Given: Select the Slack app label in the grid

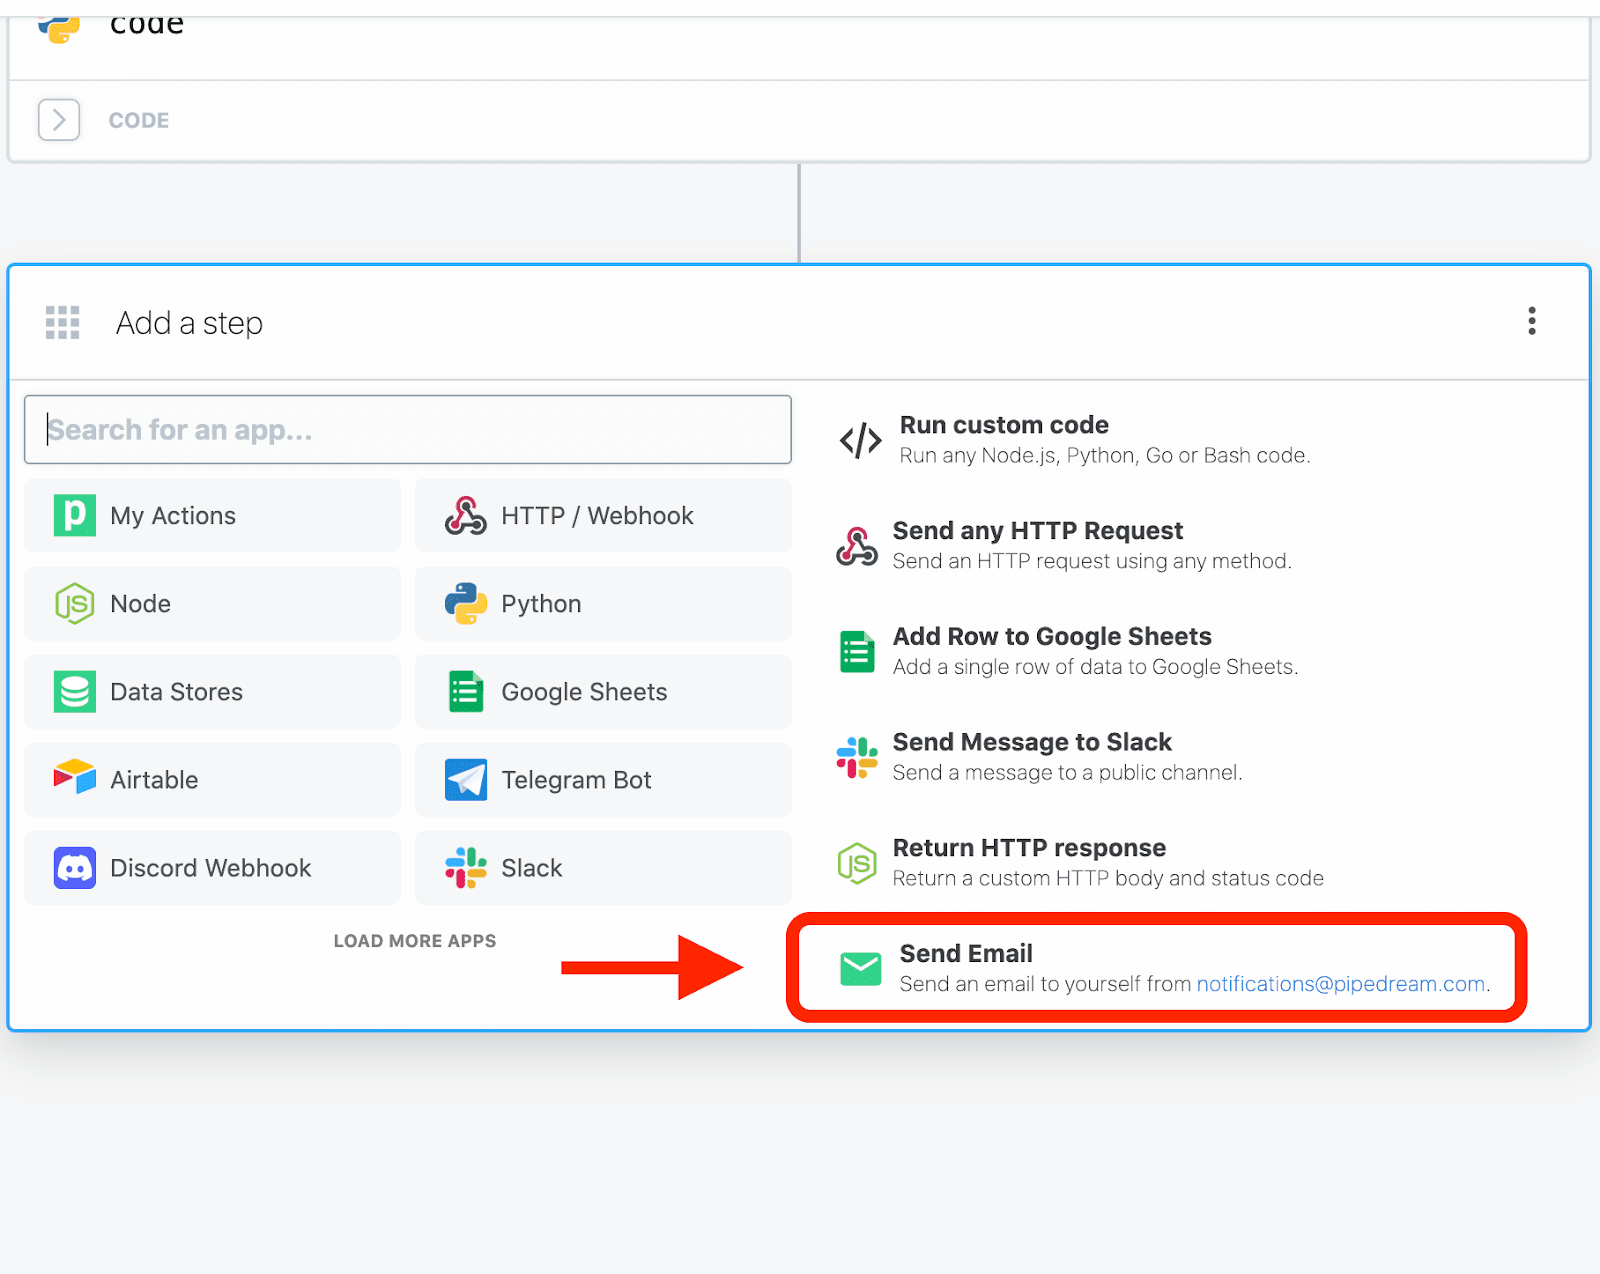Looking at the screenshot, I should click(x=532, y=868).
